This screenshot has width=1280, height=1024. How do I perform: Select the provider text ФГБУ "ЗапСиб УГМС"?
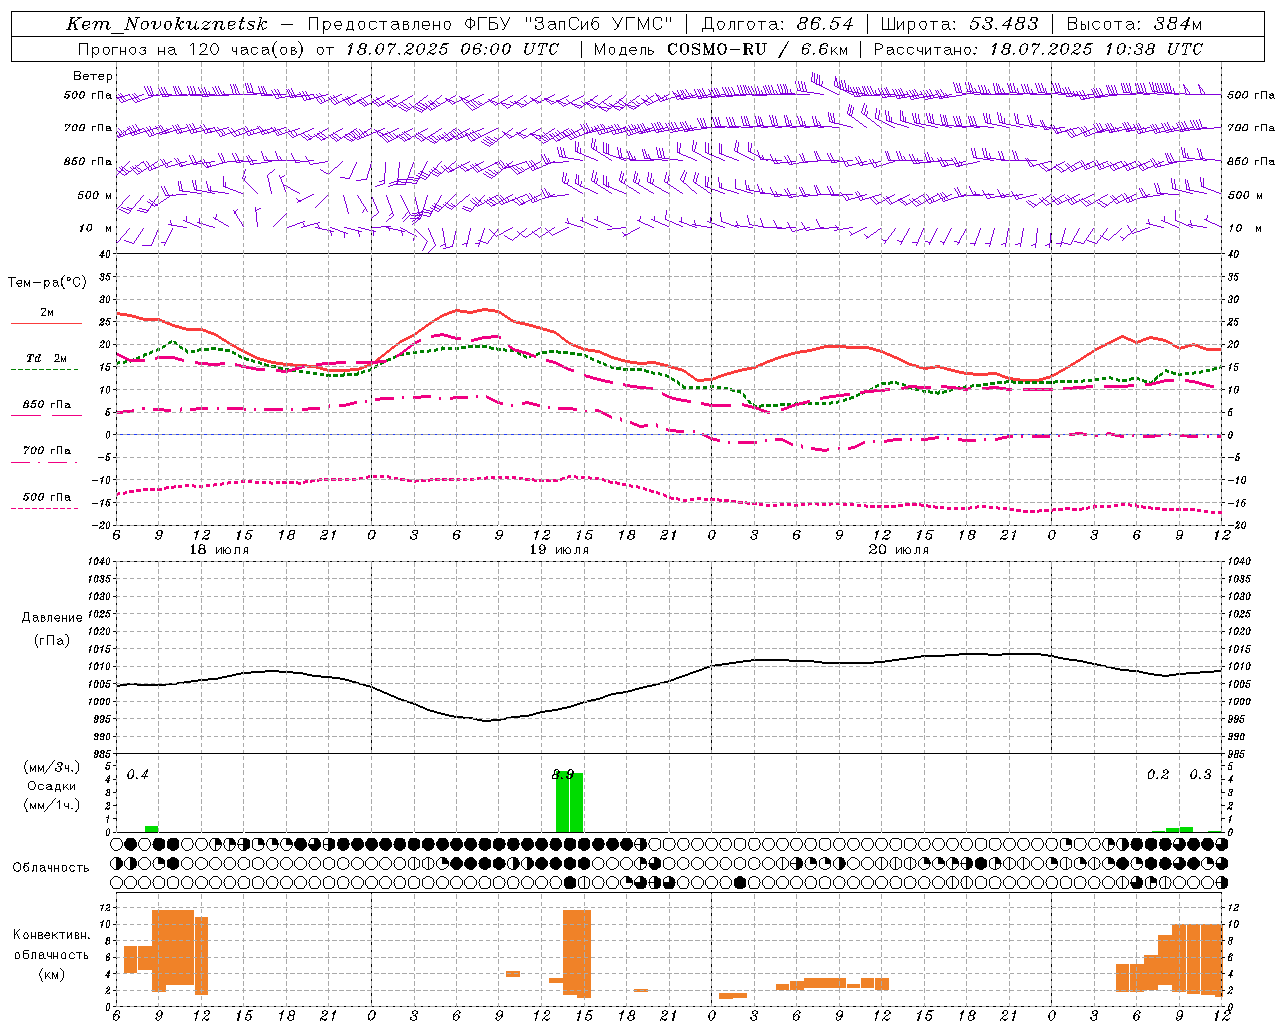point(569,24)
